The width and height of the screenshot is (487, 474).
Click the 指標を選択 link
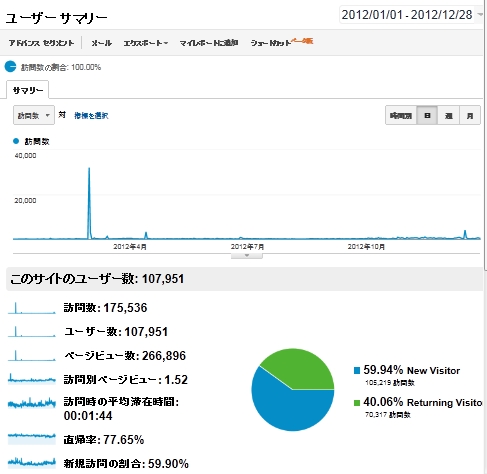coord(91,115)
